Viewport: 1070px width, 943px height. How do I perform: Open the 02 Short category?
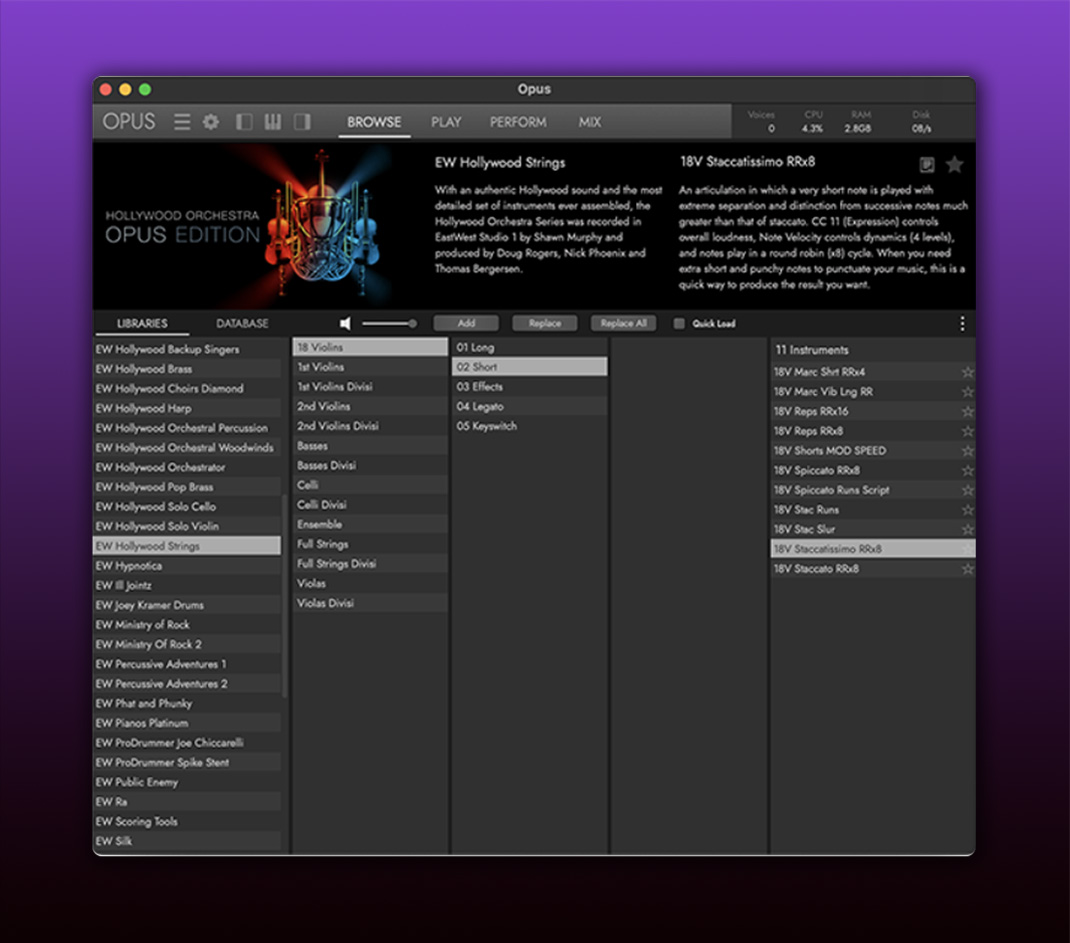pos(530,367)
